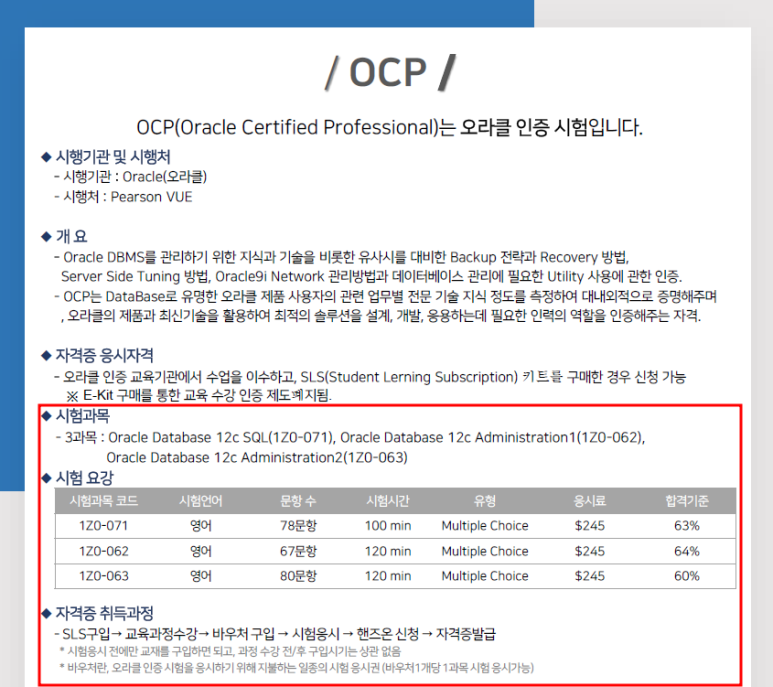The image size is (773, 687).
Task: Click the 'SLS구입→ 교육과정수강' process line
Action: tap(275, 634)
